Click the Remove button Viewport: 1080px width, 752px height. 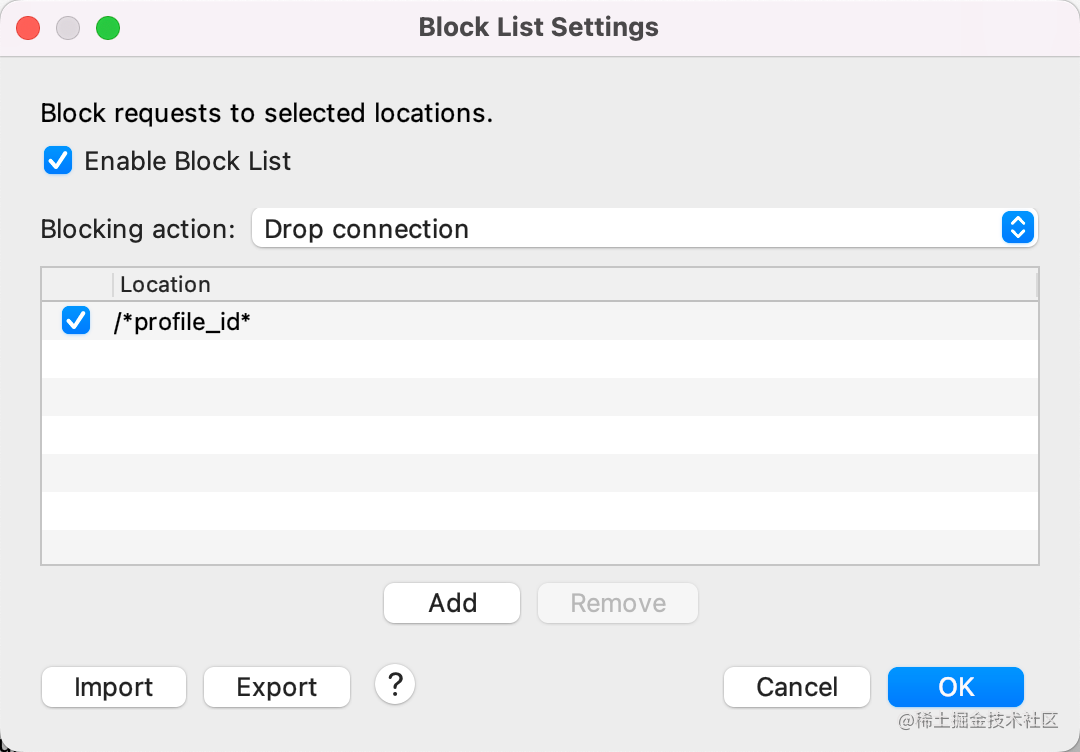(x=618, y=603)
